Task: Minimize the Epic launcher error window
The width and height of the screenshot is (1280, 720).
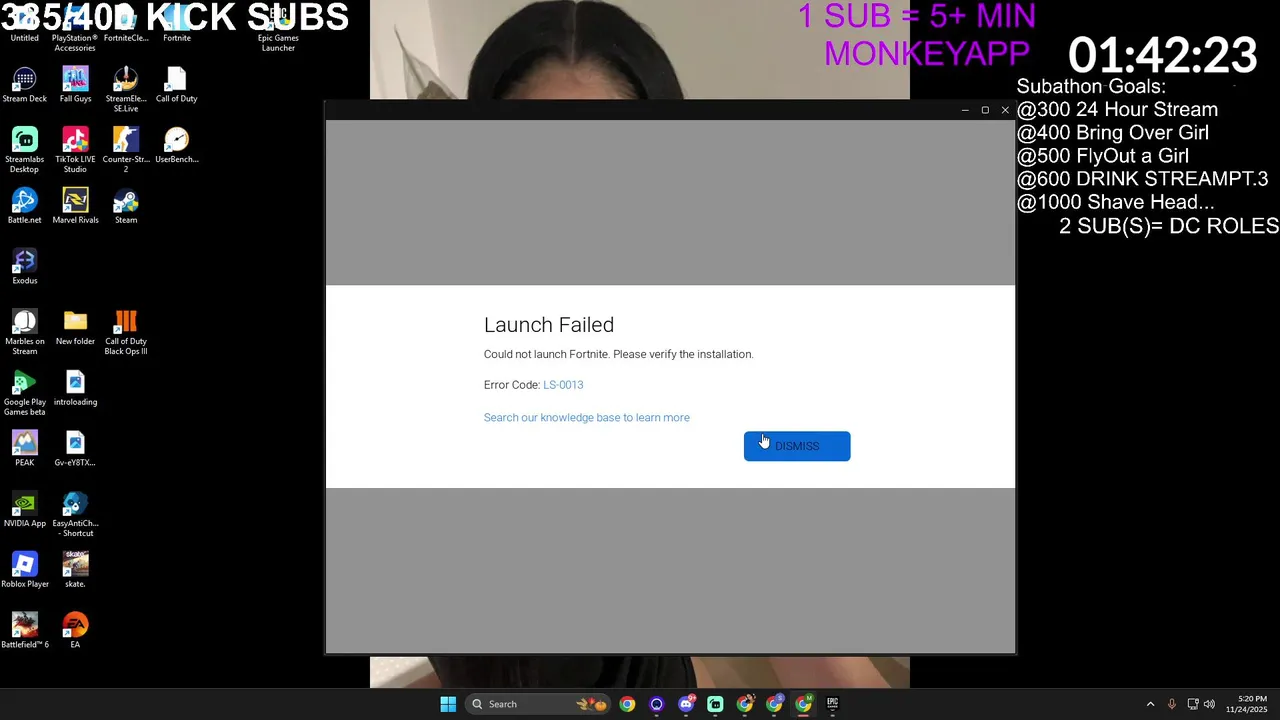Action: tap(965, 110)
